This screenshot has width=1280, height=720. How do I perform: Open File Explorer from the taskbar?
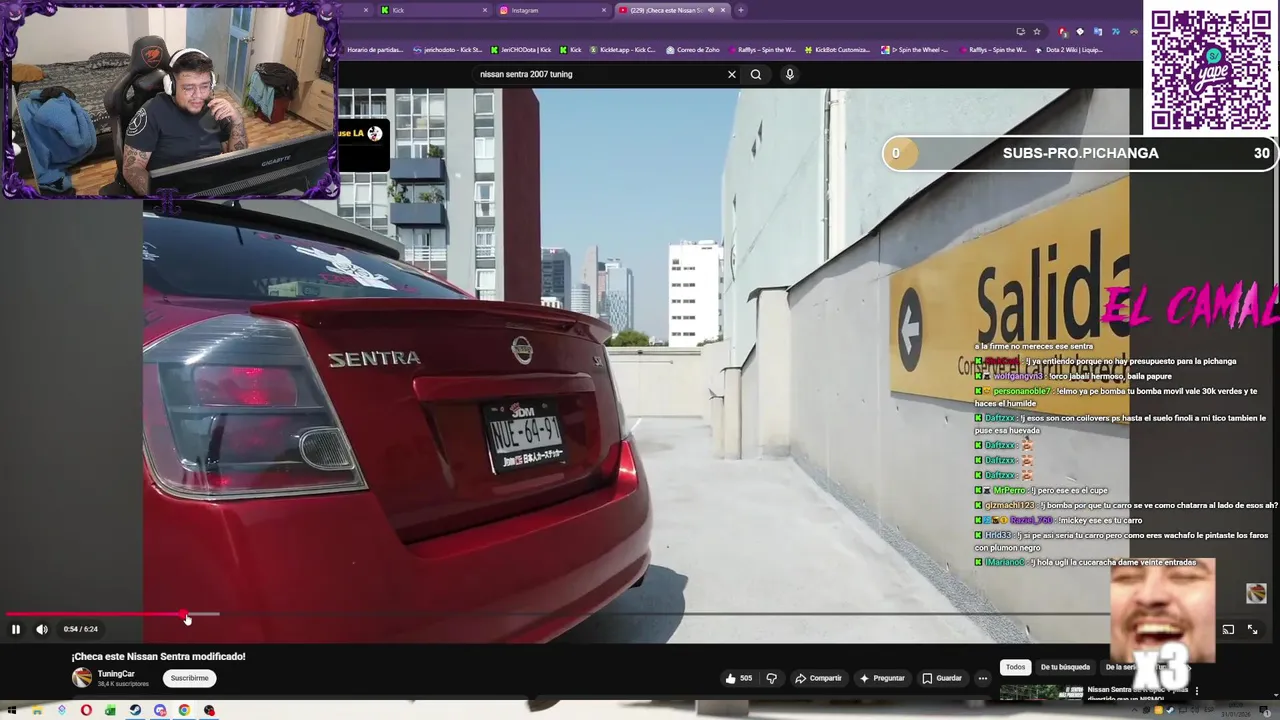pyautogui.click(x=37, y=710)
